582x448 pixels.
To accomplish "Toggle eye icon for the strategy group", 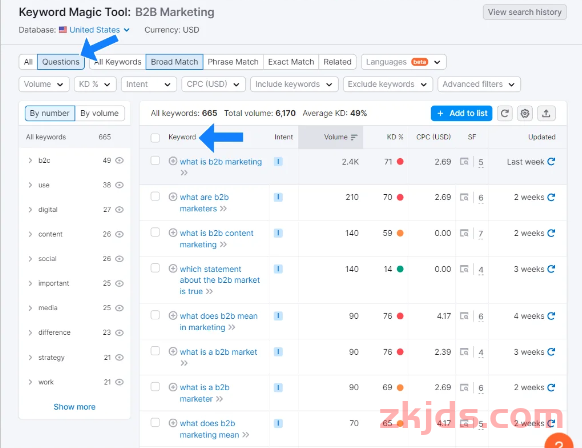I will click(x=119, y=357).
